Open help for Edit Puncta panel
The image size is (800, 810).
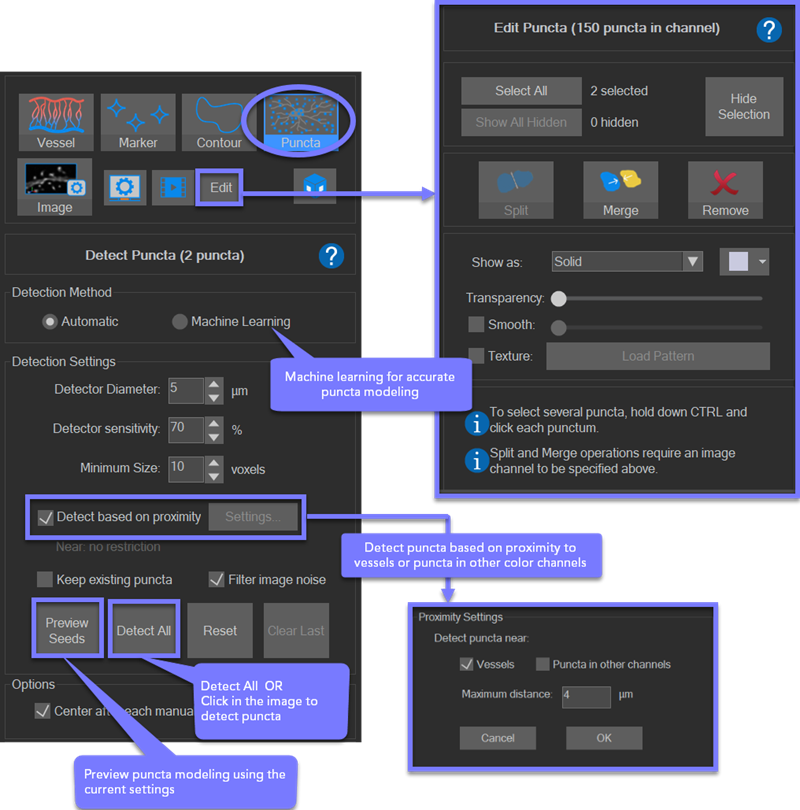pyautogui.click(x=767, y=29)
